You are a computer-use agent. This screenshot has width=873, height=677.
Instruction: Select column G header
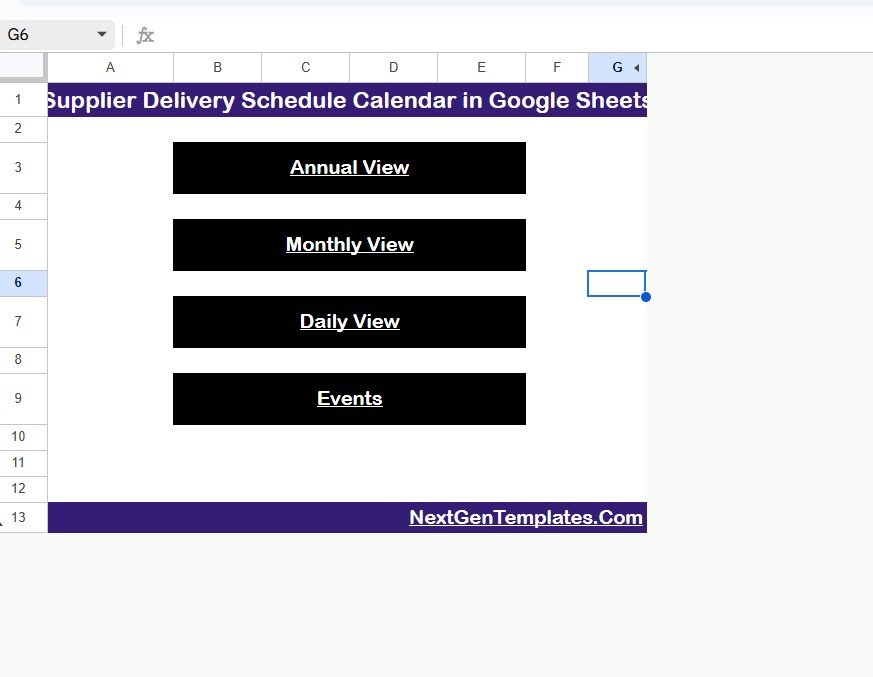pyautogui.click(x=615, y=67)
